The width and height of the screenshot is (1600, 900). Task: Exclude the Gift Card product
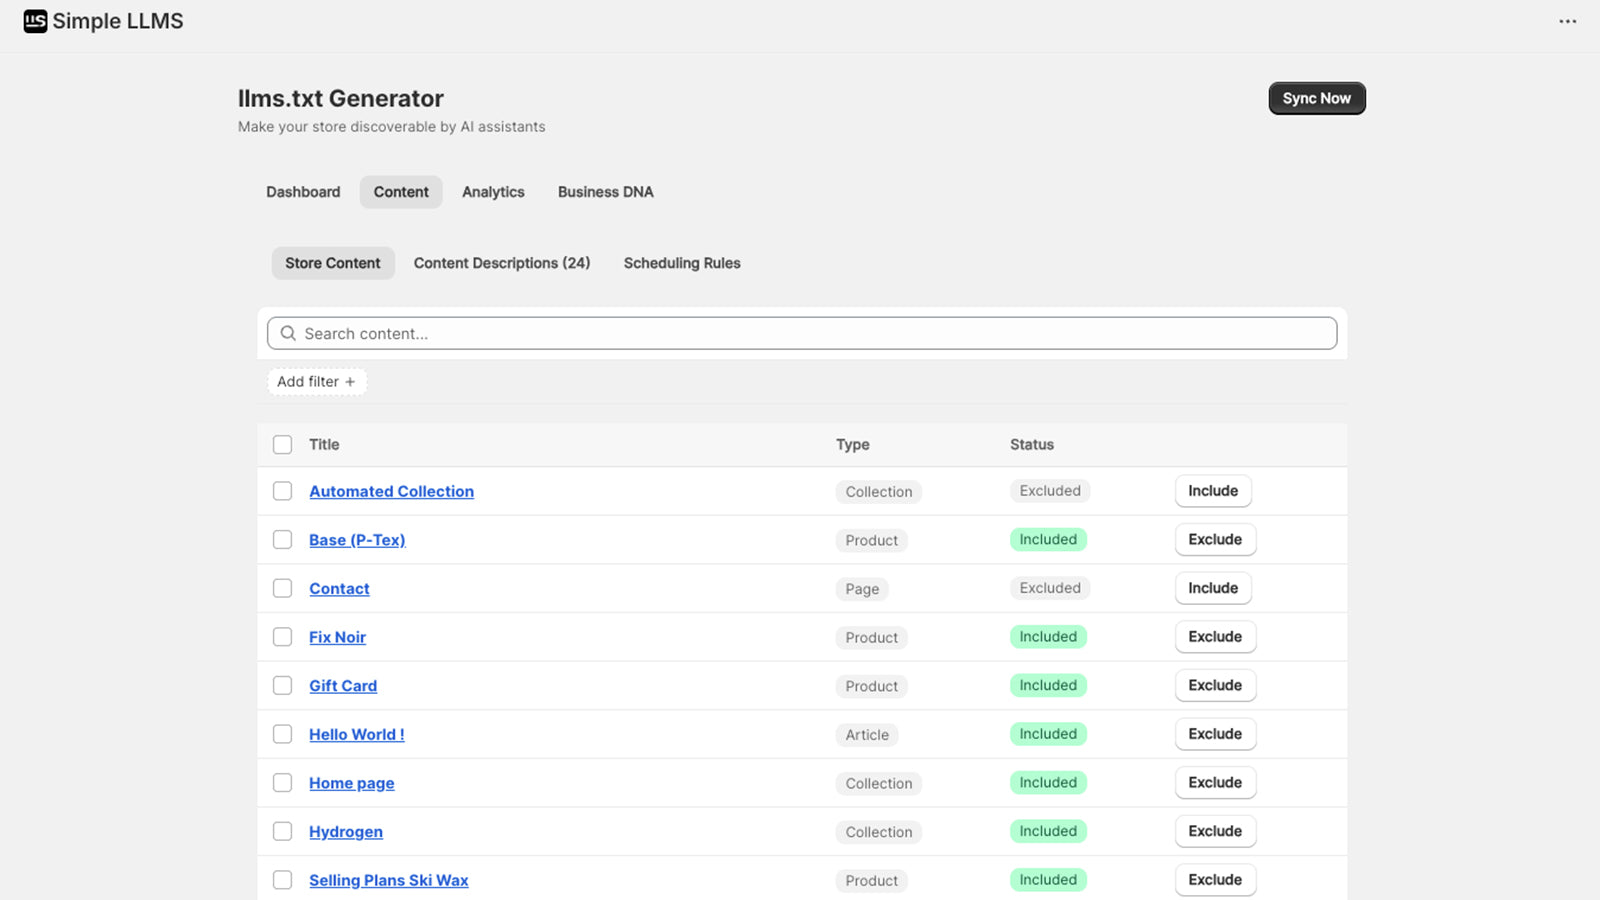[x=1214, y=685]
